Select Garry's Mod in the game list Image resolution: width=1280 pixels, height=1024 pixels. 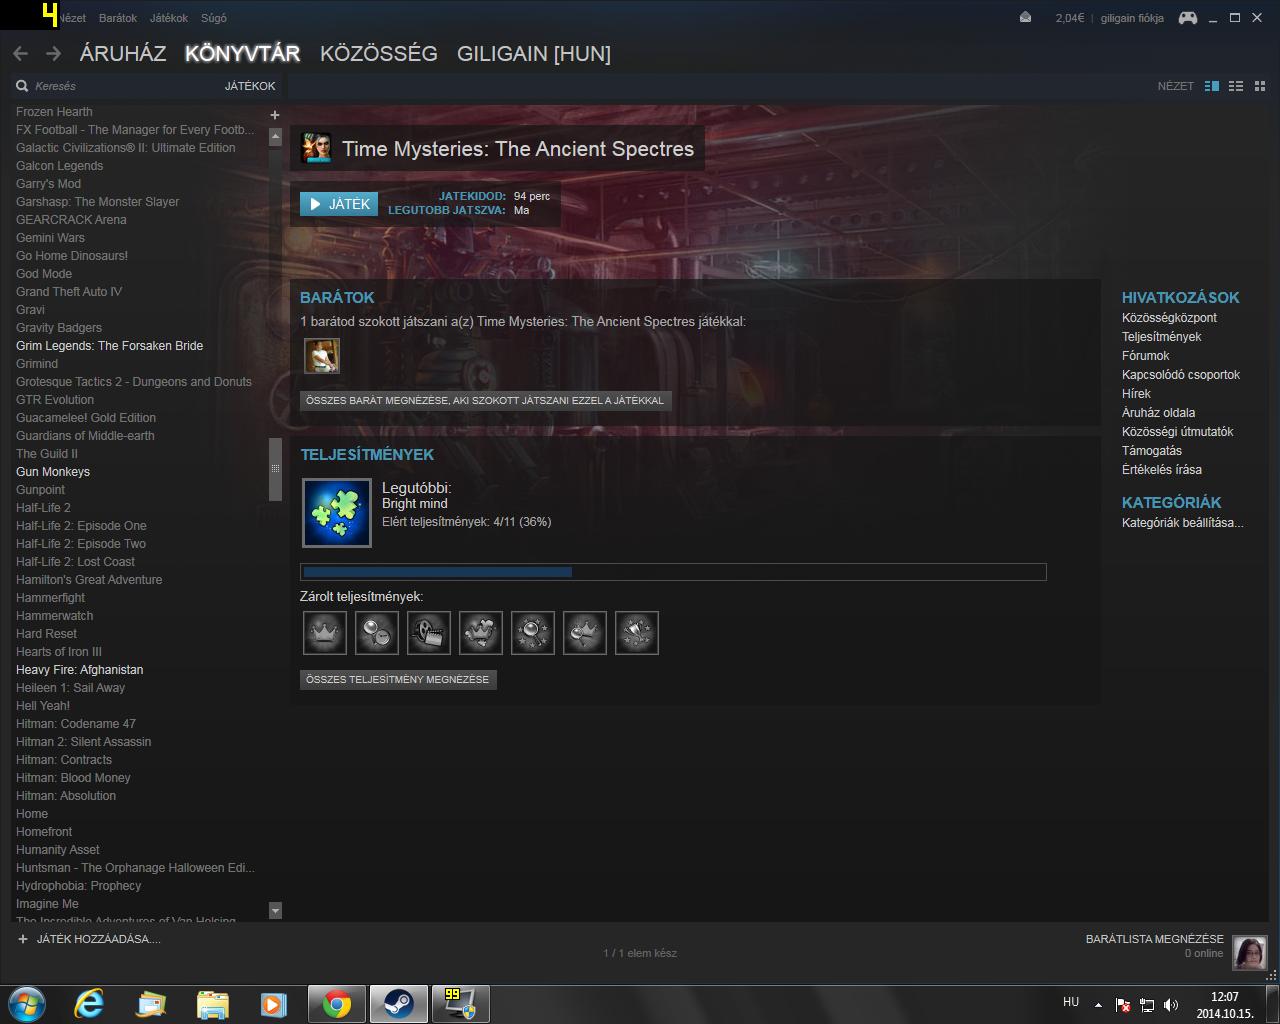(x=48, y=184)
